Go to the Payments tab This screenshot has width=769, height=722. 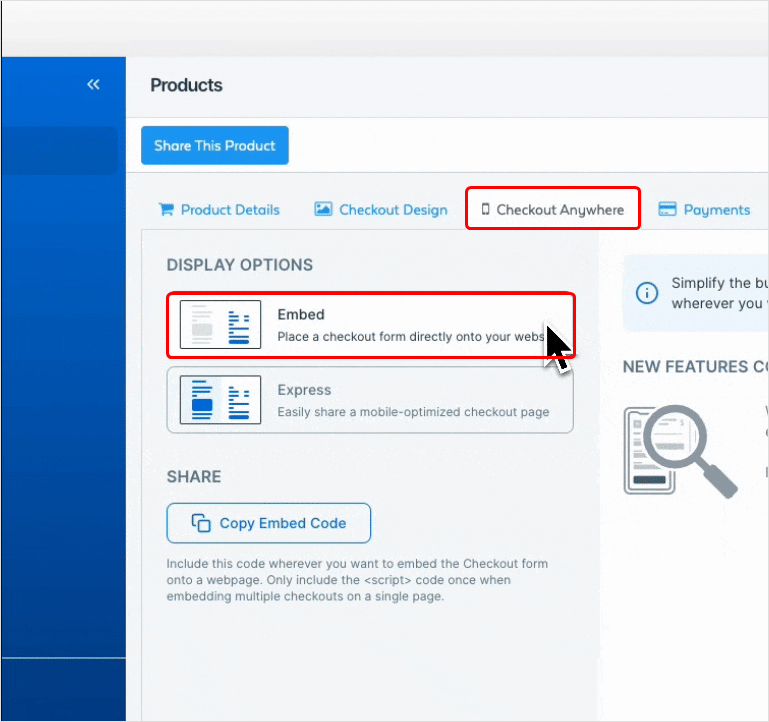click(716, 210)
